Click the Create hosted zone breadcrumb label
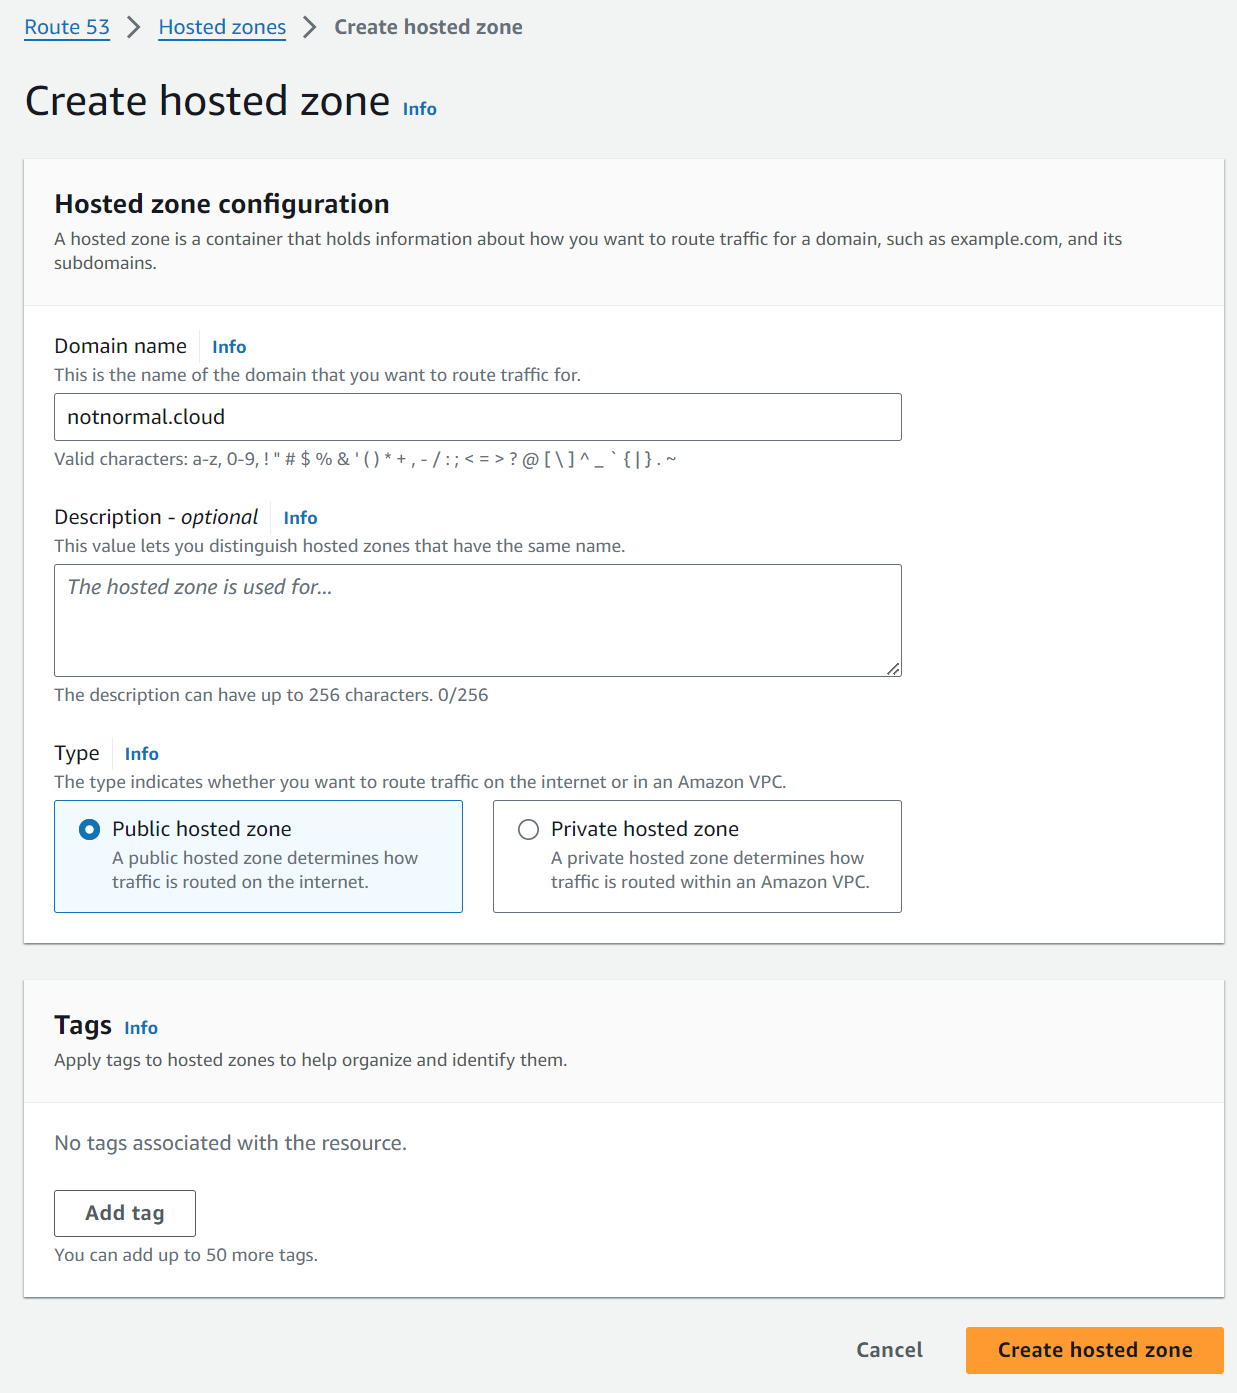The width and height of the screenshot is (1237, 1393). 428,27
